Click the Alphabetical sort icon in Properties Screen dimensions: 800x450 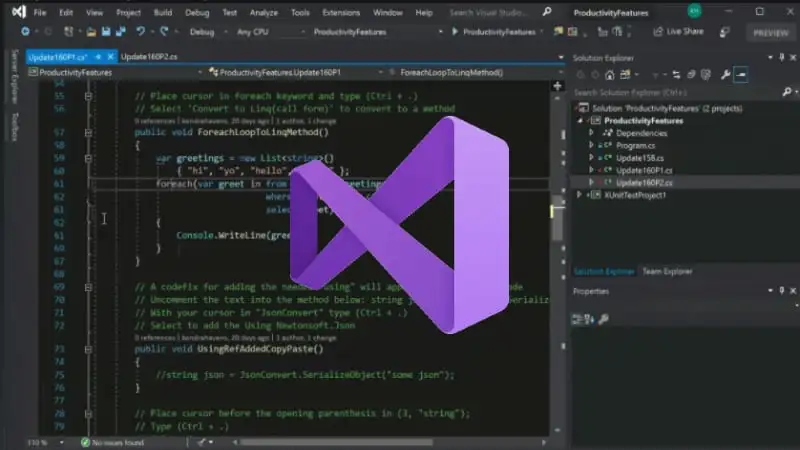click(x=589, y=319)
